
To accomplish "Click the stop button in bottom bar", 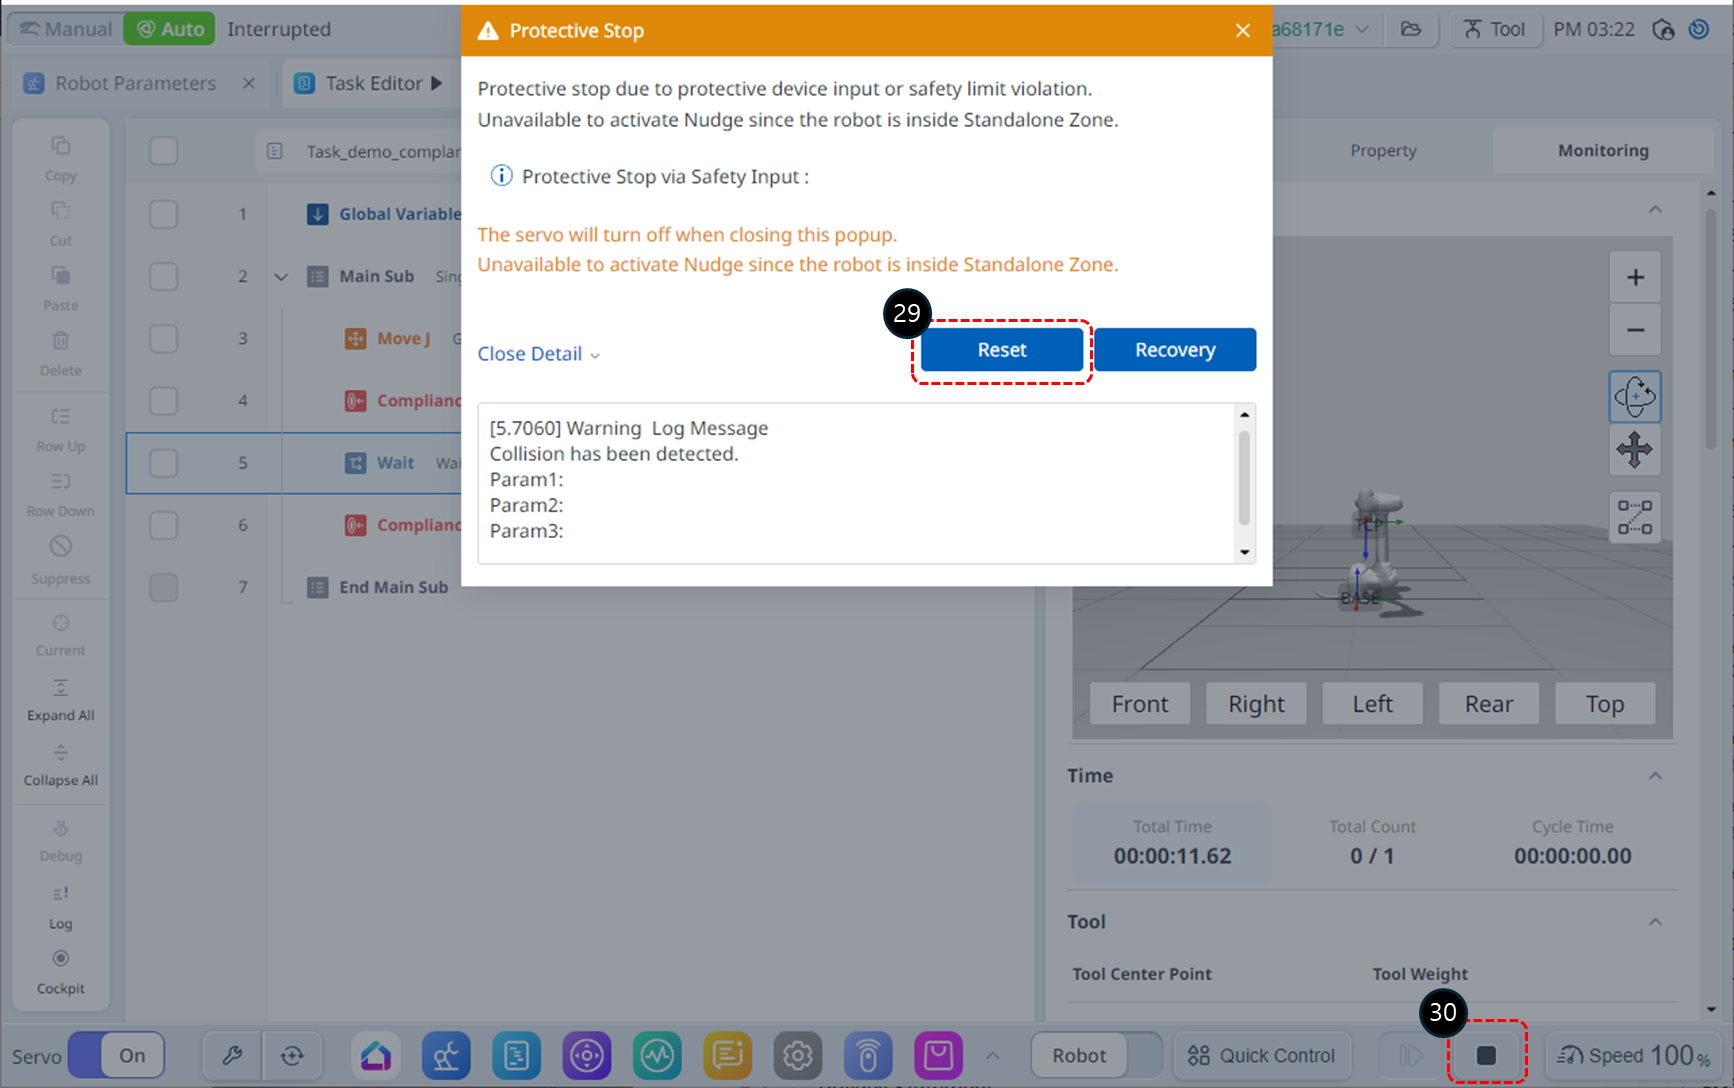I will (1486, 1055).
